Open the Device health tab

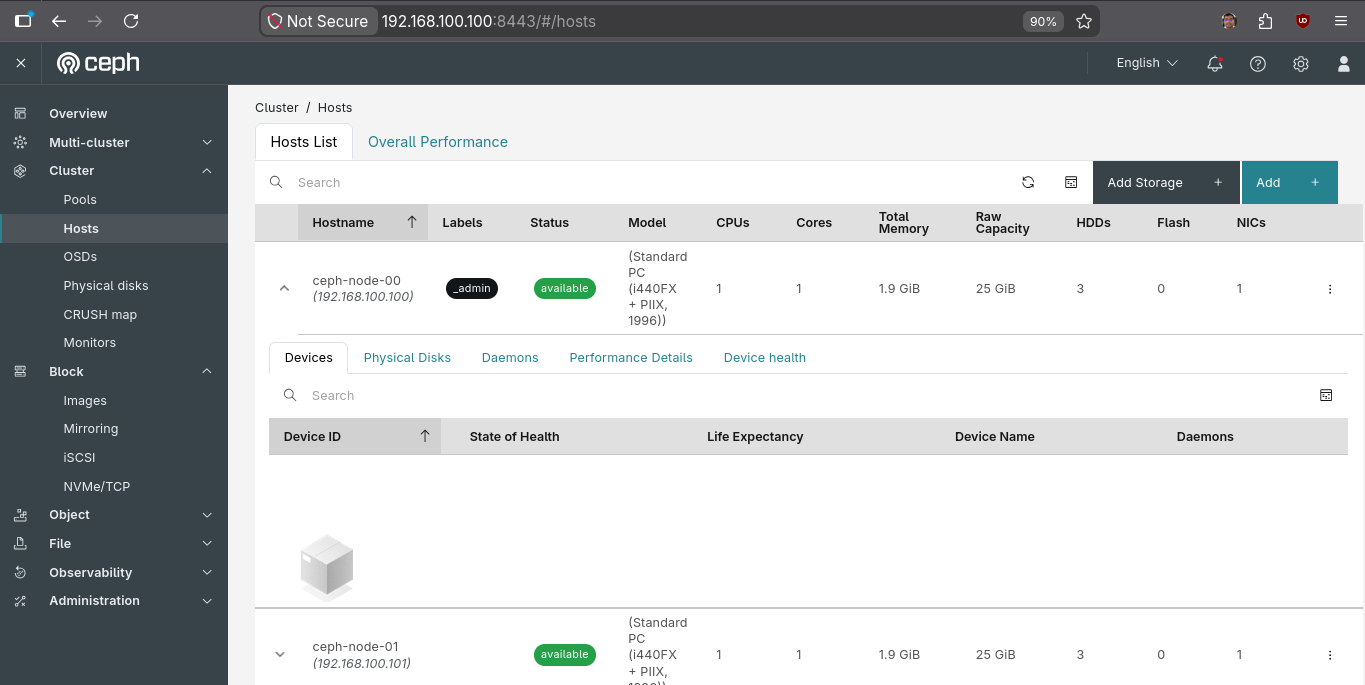[x=765, y=357]
